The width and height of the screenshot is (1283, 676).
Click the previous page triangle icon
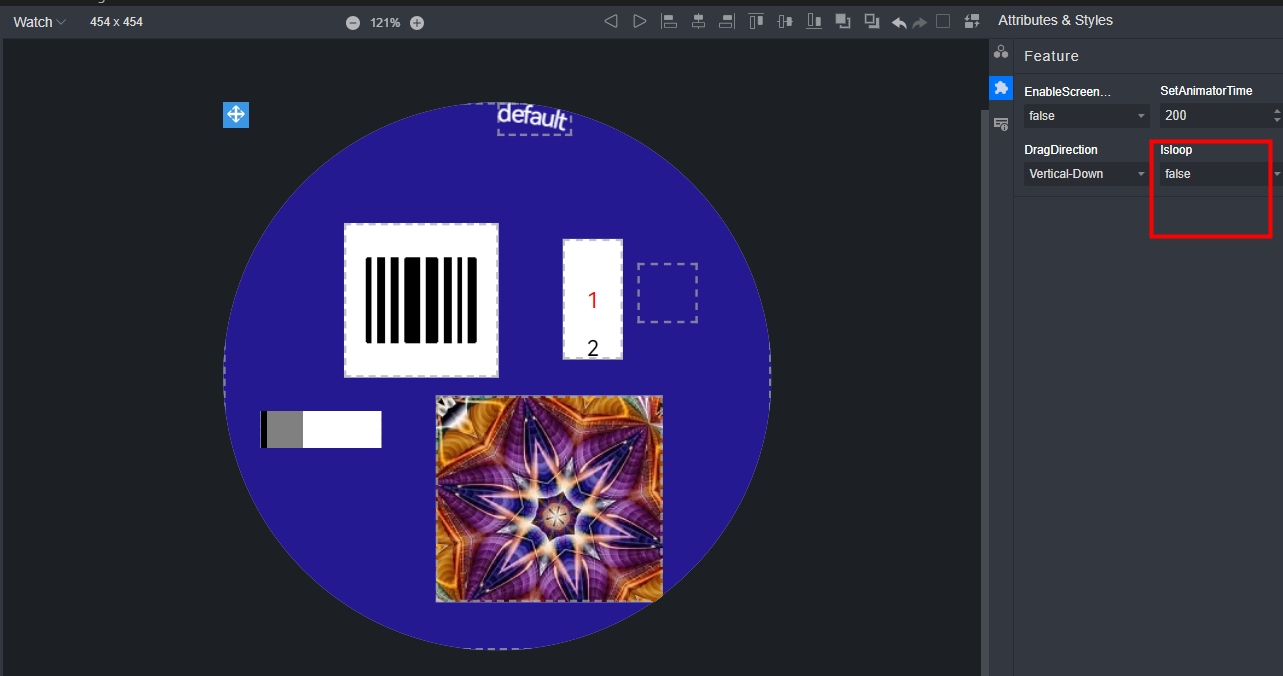[x=611, y=21]
